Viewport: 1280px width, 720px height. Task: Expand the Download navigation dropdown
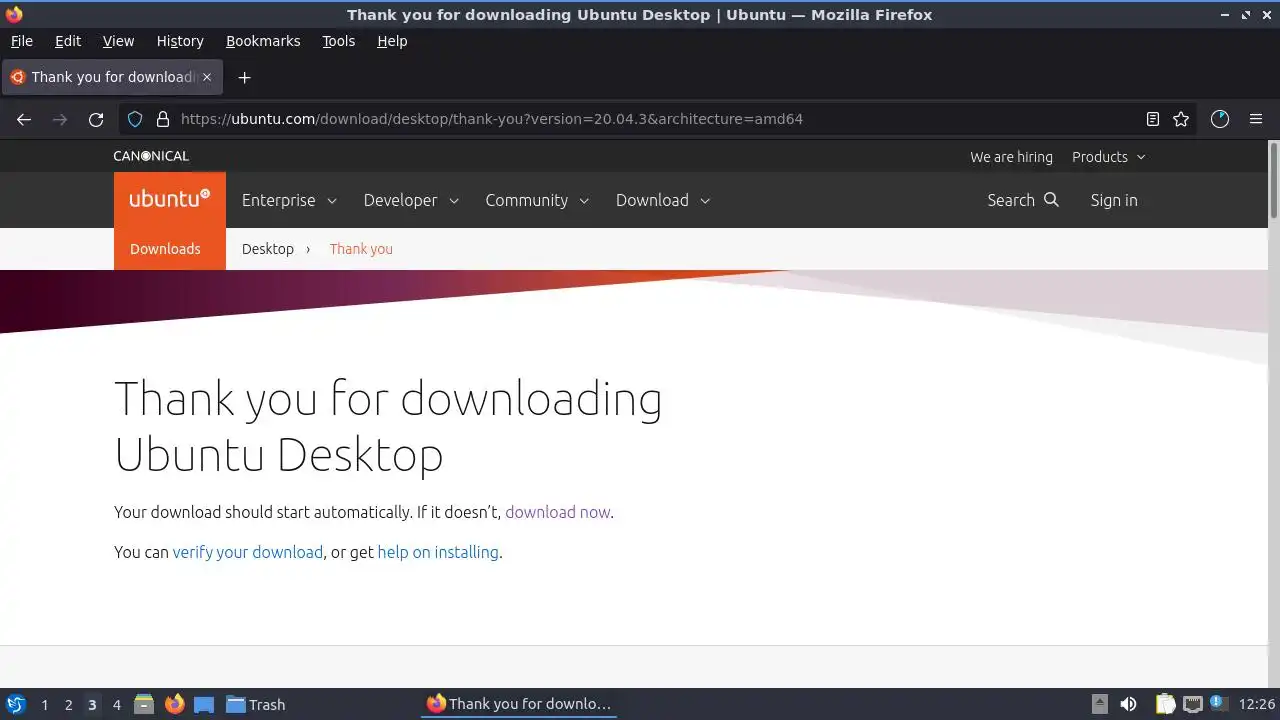pyautogui.click(x=663, y=200)
